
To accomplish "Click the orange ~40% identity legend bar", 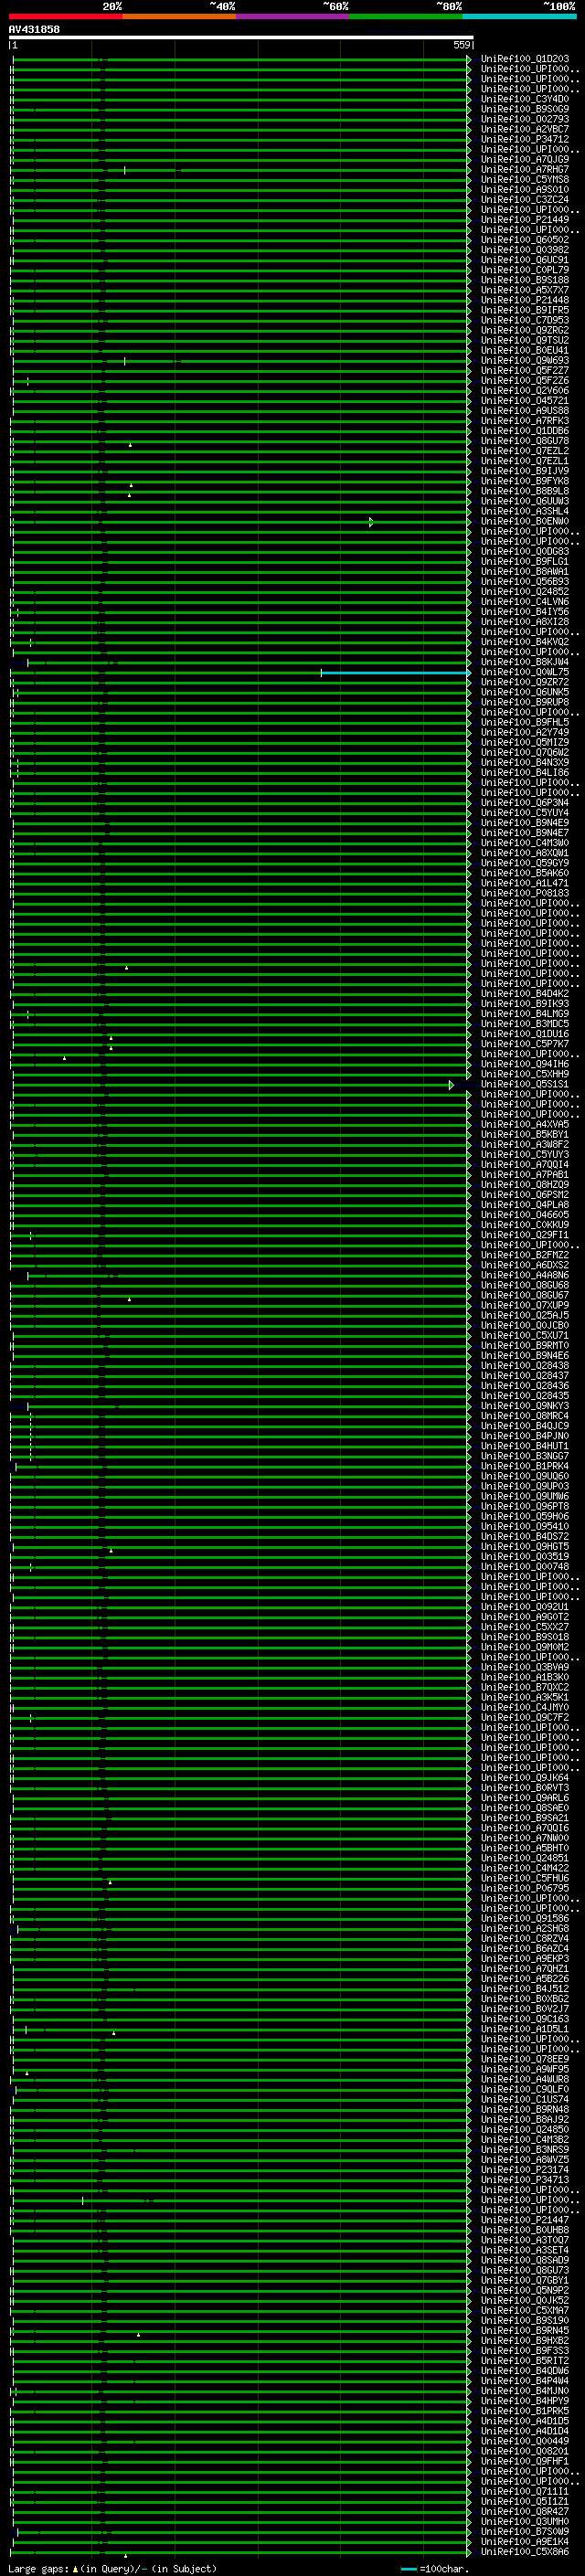I will pos(179,16).
